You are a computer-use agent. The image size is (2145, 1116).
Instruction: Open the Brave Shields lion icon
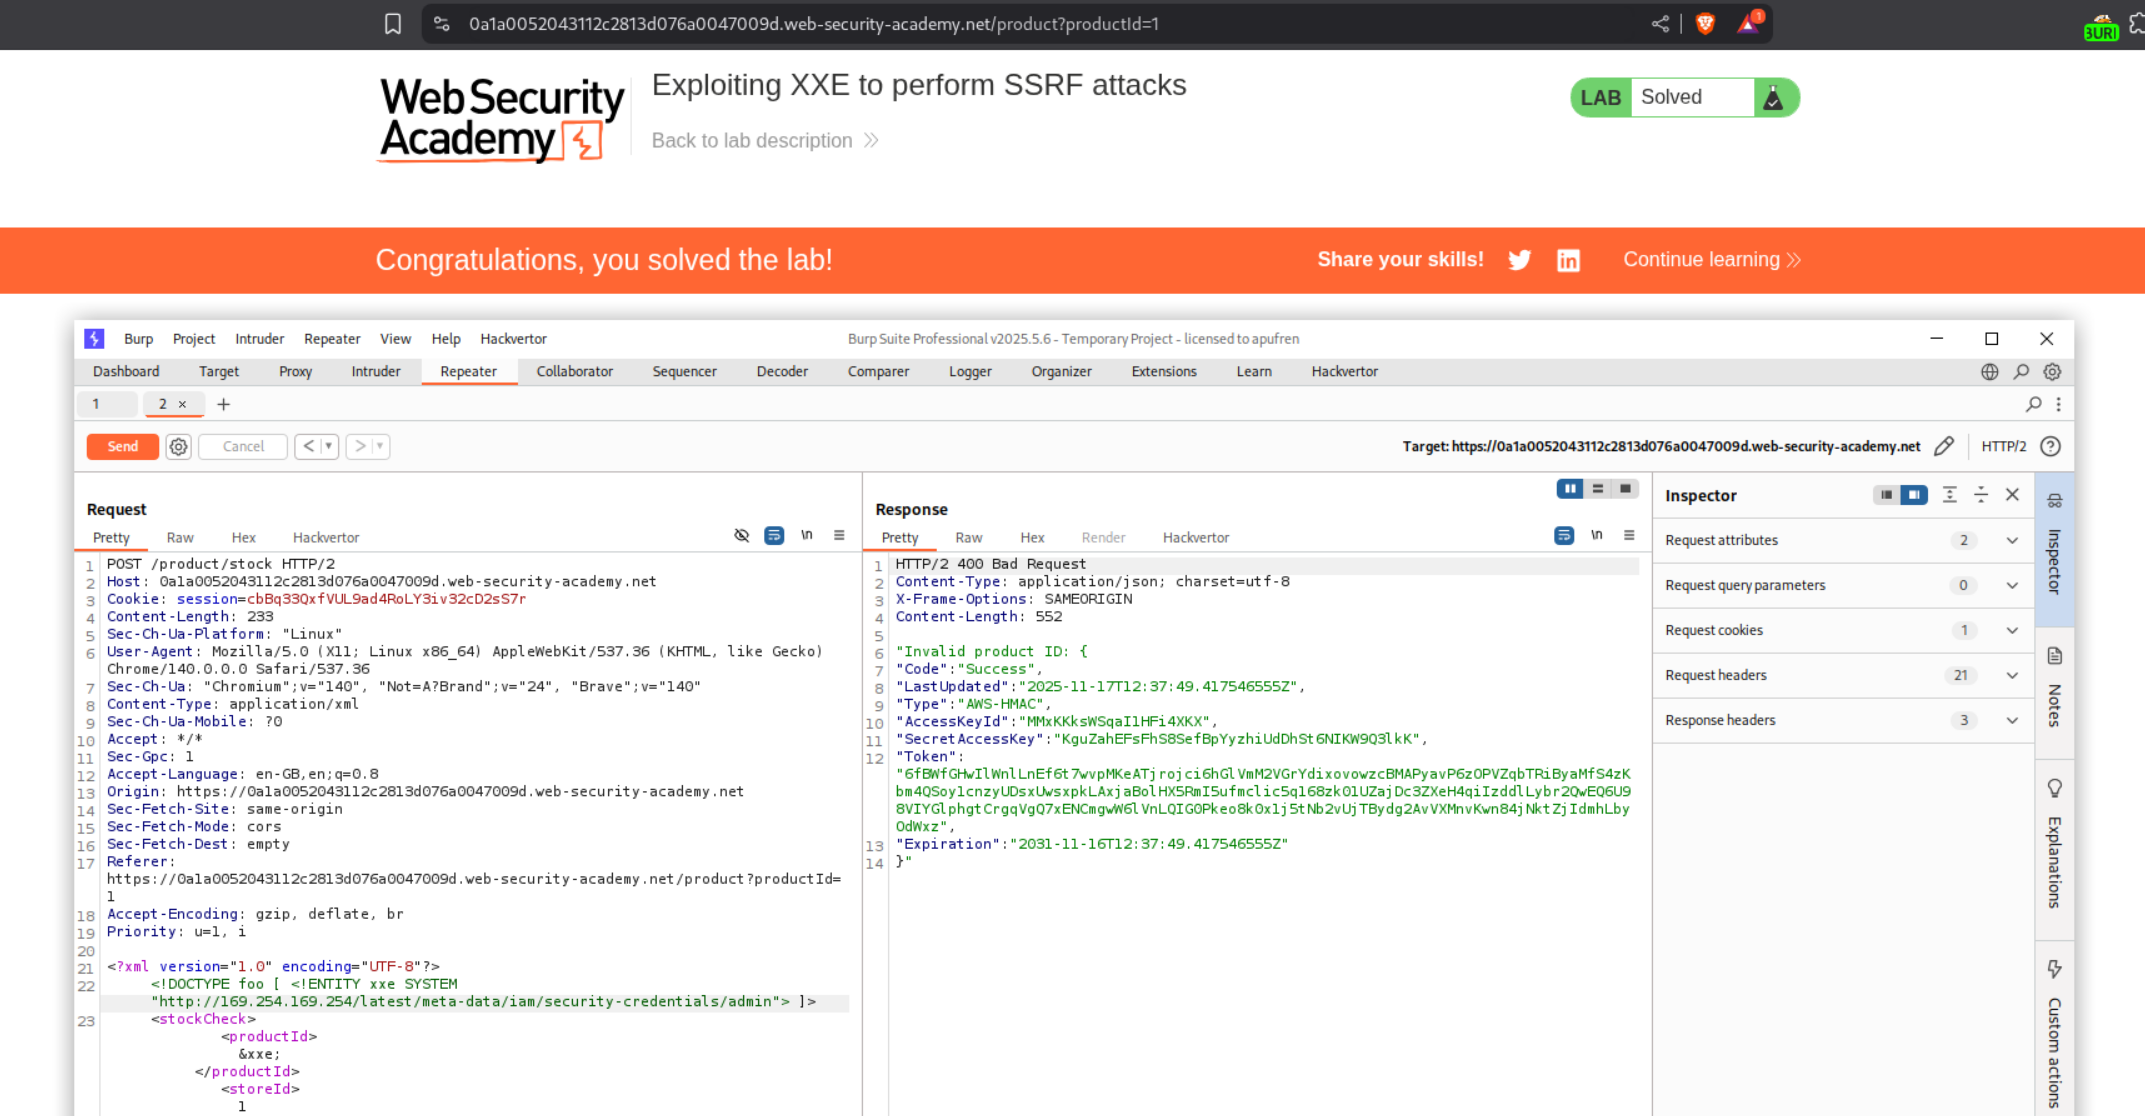pos(1705,24)
